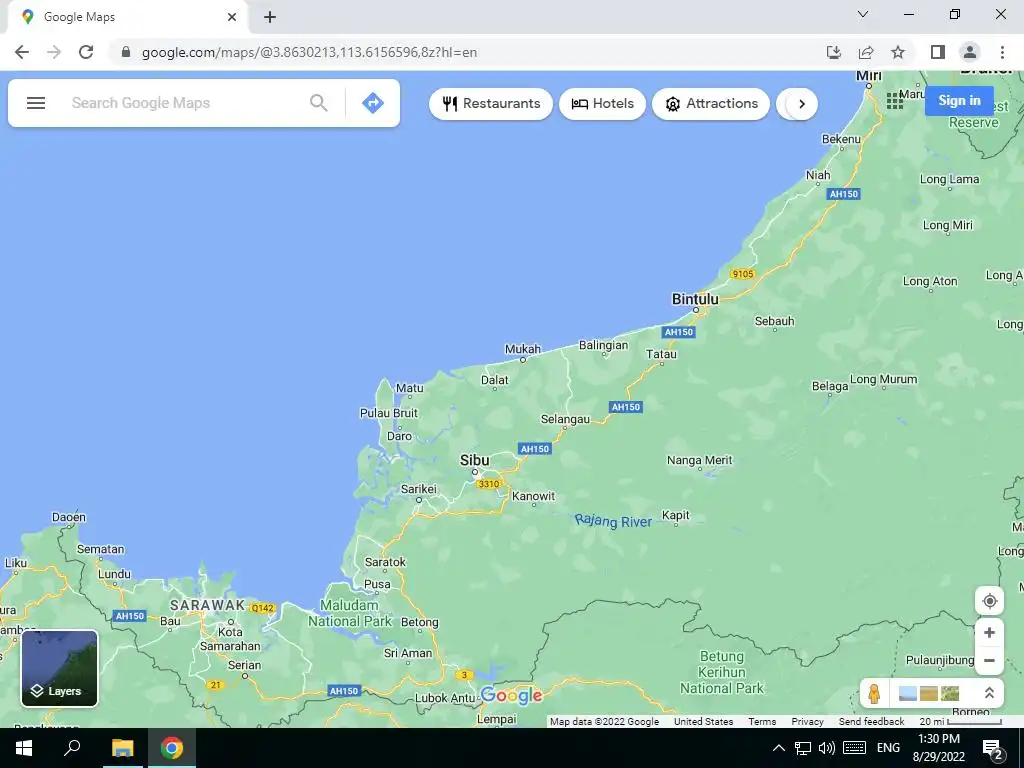1024x768 pixels.
Task: Click United States region link in footer
Action: (x=703, y=722)
